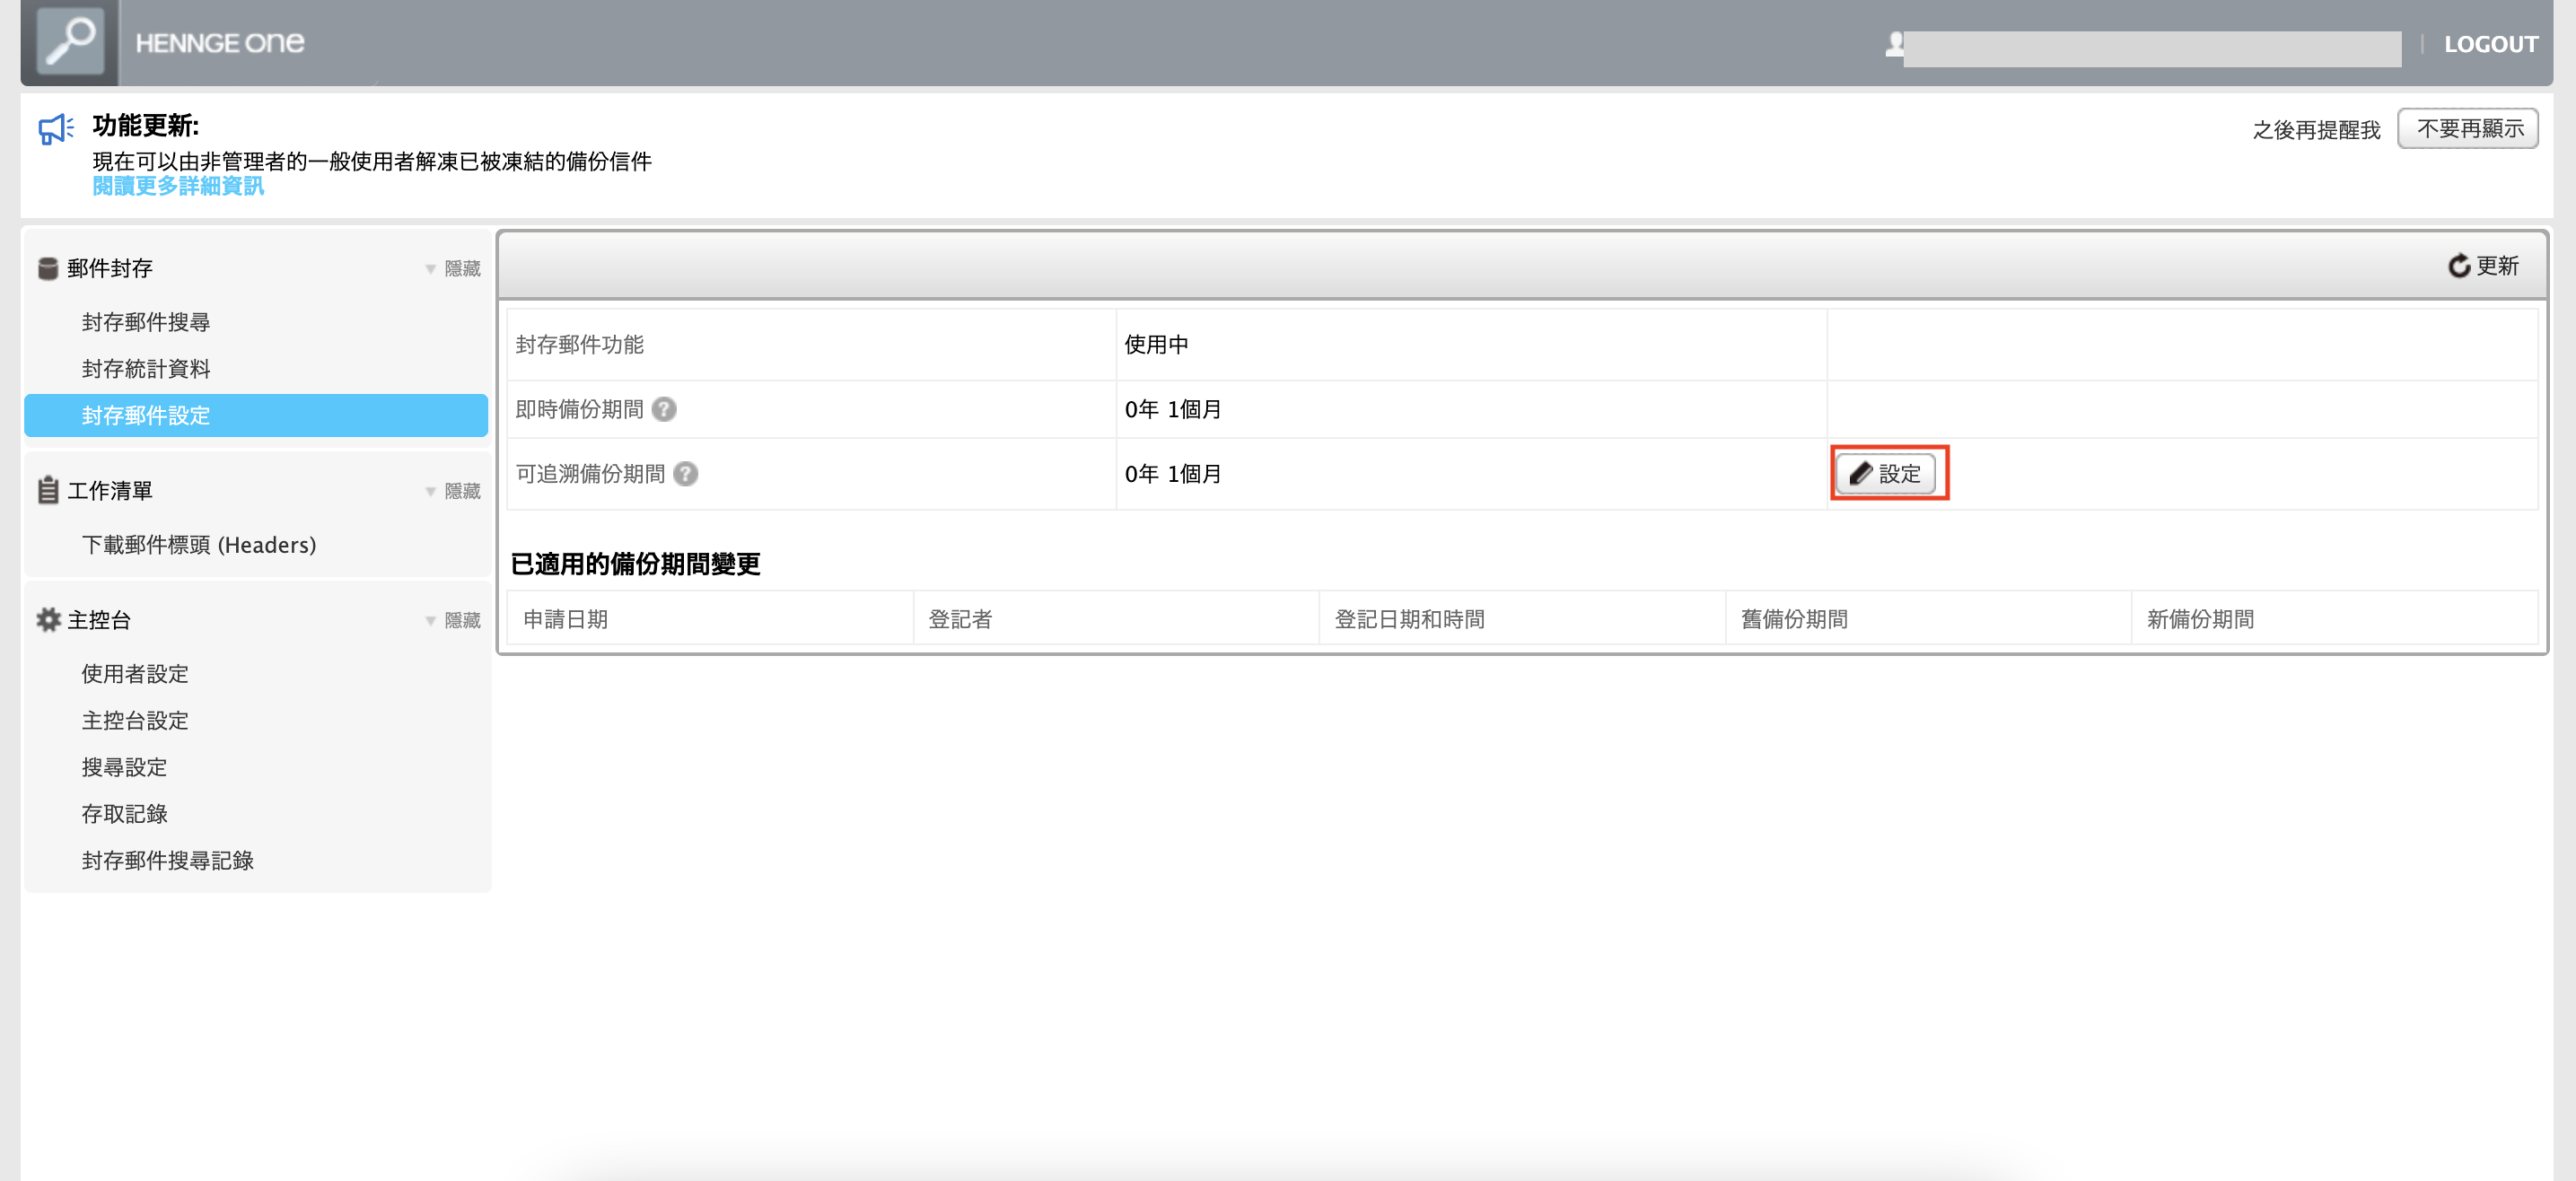Click the 可追溯備份期間 label
Viewport: 2576px width, 1181px height.
click(590, 474)
